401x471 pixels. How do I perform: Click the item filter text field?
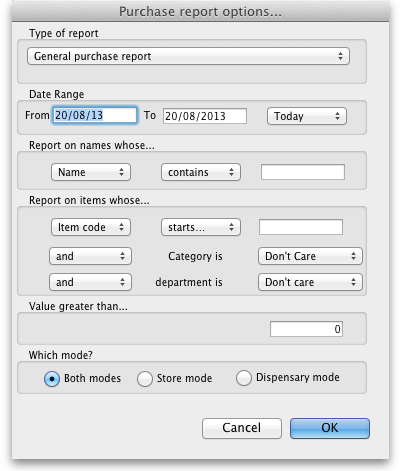(x=301, y=227)
